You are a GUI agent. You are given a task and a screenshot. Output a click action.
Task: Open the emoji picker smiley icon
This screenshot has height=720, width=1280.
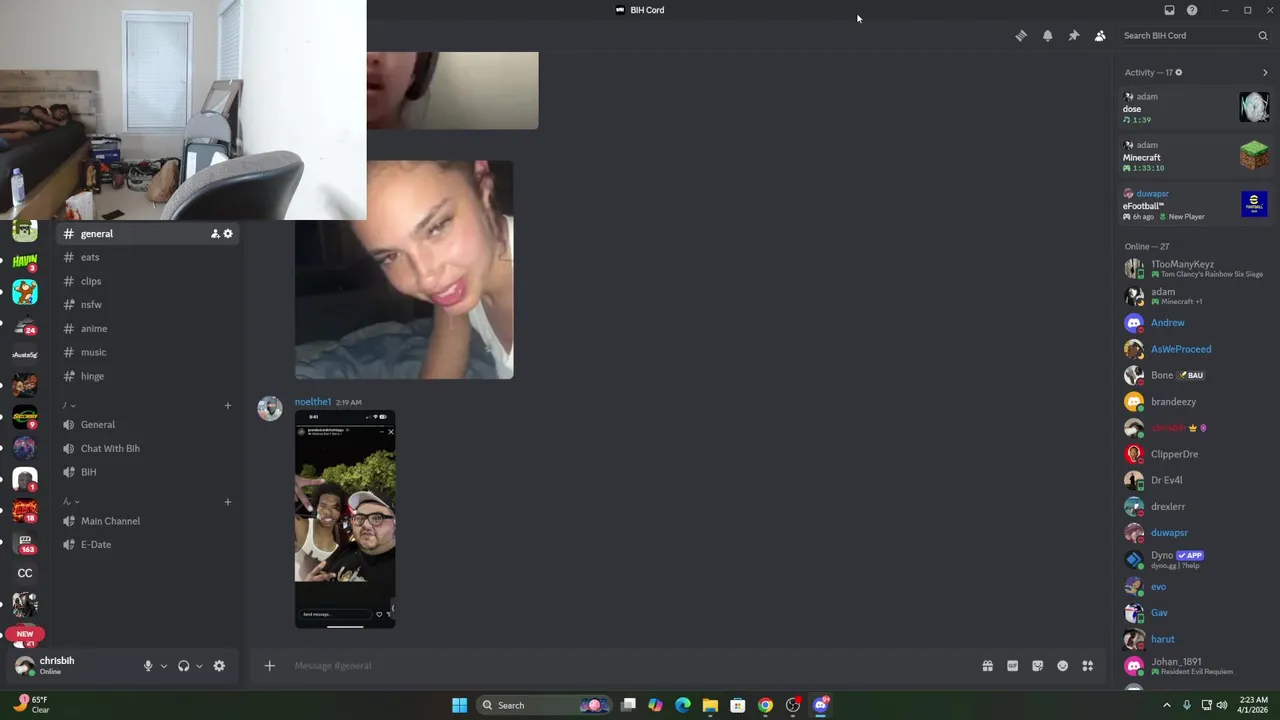pos(1062,666)
